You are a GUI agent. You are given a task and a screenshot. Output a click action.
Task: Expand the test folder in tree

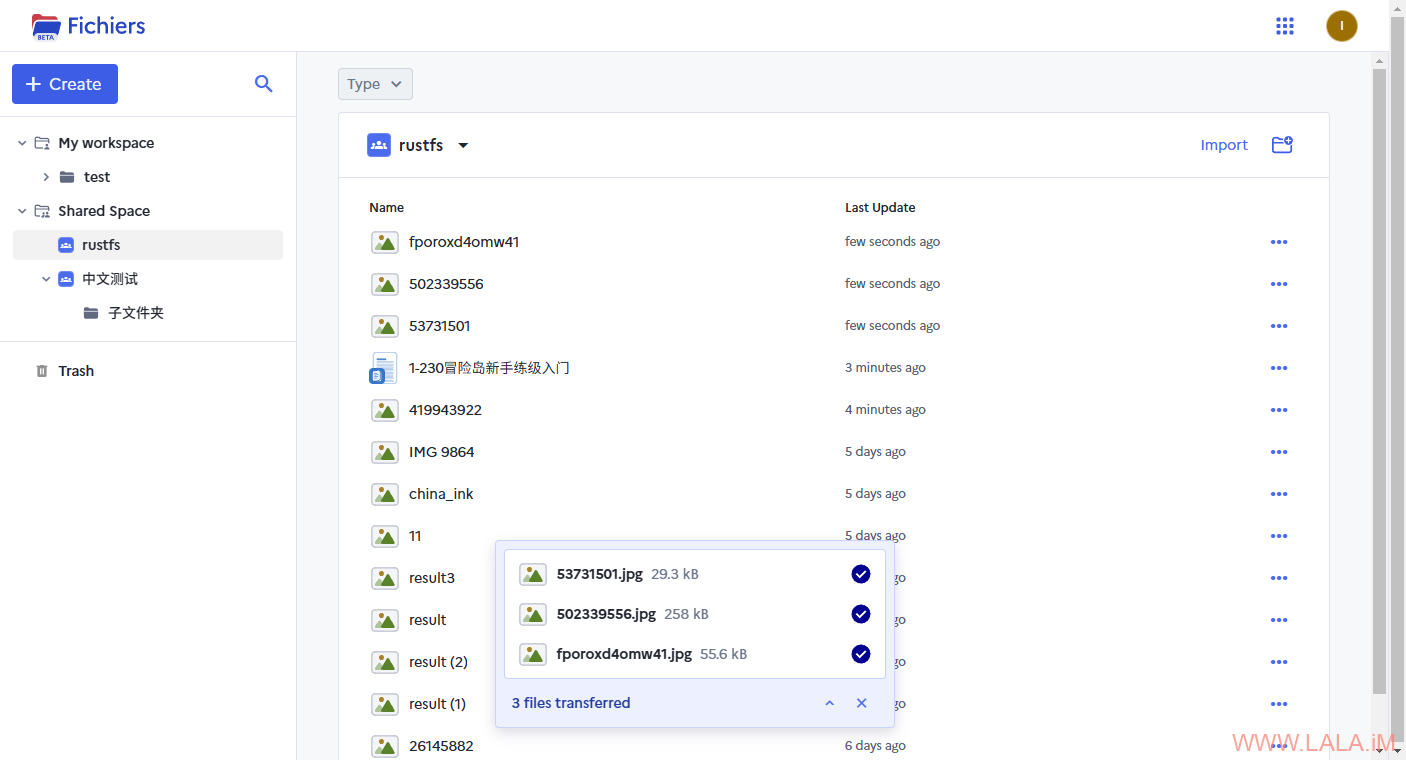click(x=46, y=177)
